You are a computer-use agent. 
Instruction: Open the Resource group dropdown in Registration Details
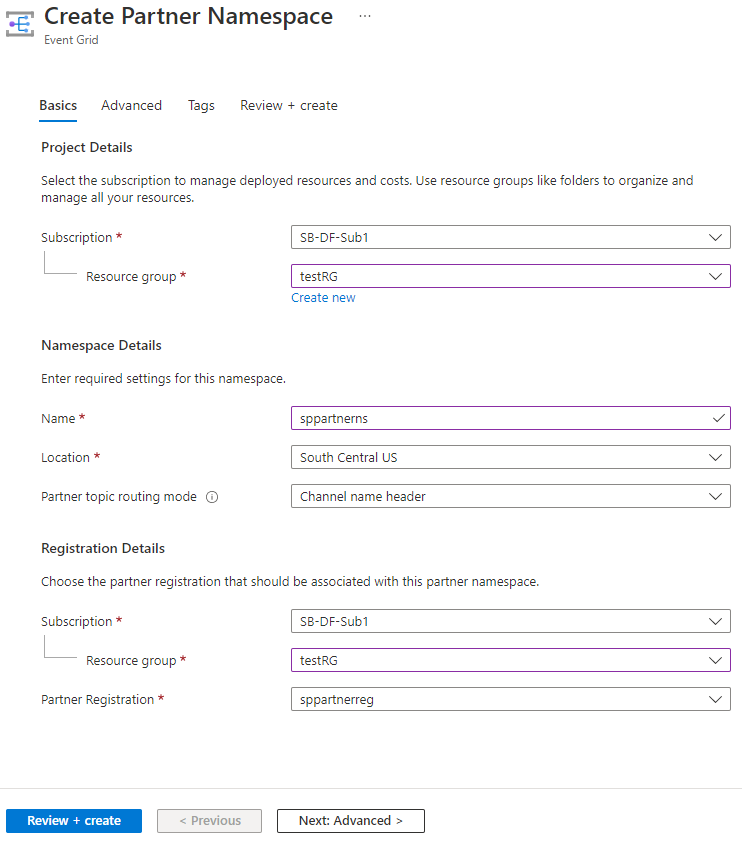pos(716,660)
